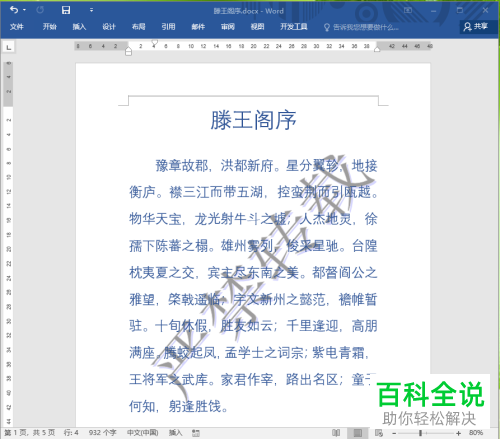Click the macro recording icon in status bar
Screen dimensions: 500x439
196,433
